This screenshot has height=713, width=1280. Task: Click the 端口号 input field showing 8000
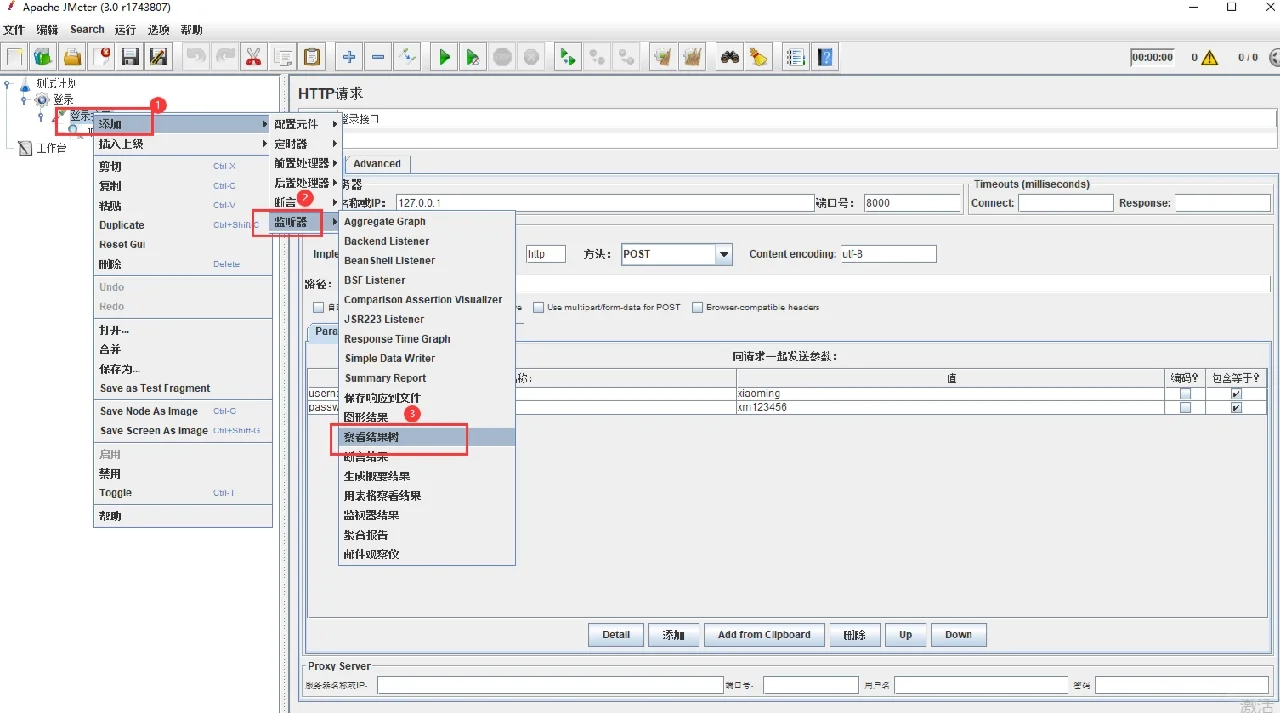coord(911,203)
